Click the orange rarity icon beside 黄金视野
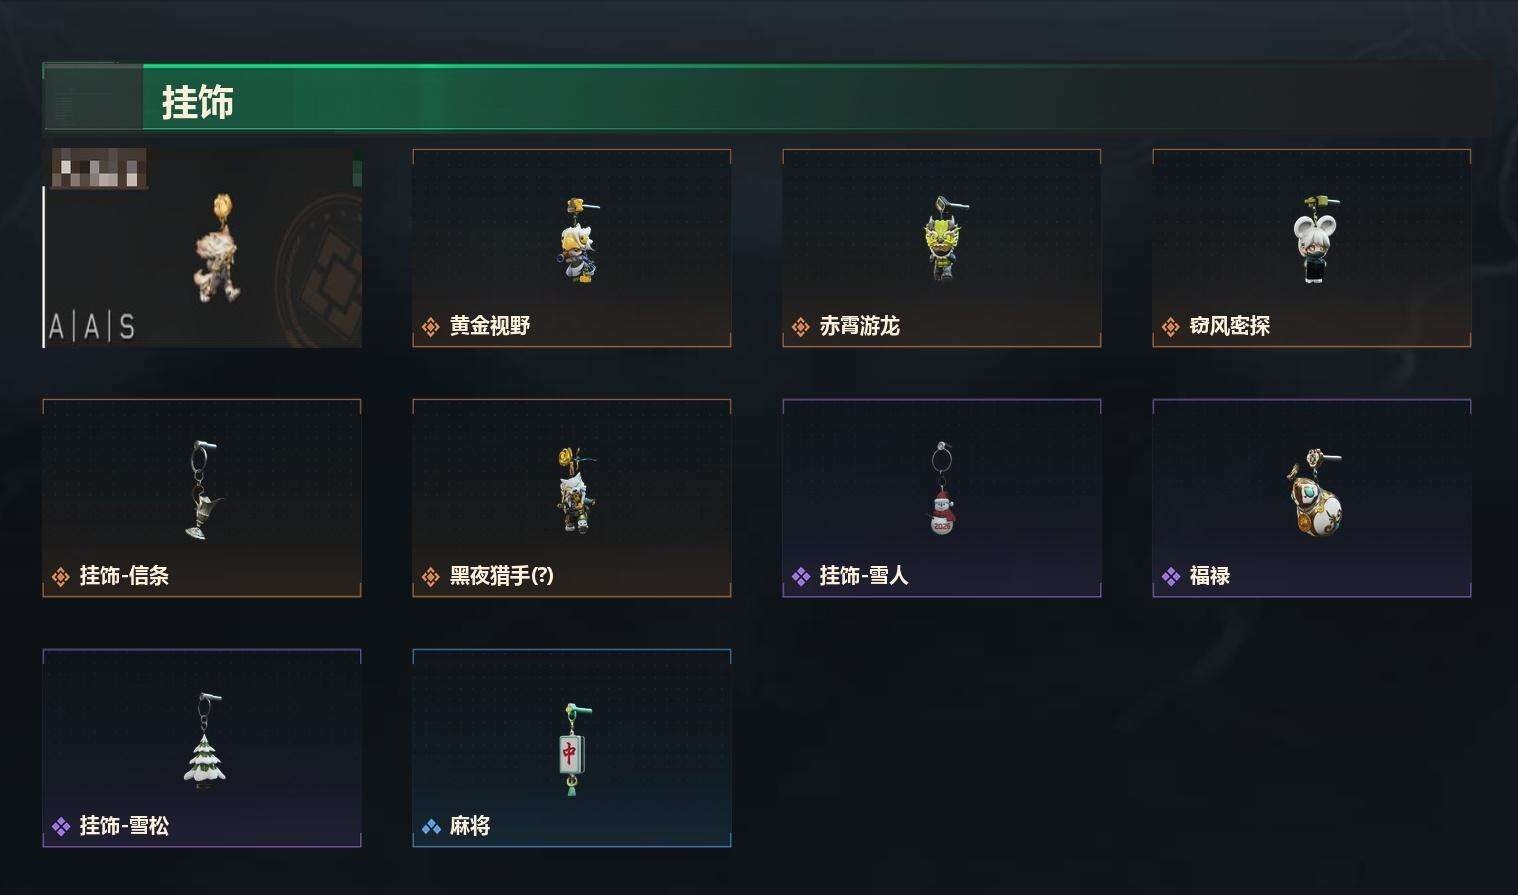Image resolution: width=1518 pixels, height=895 pixels. (431, 327)
